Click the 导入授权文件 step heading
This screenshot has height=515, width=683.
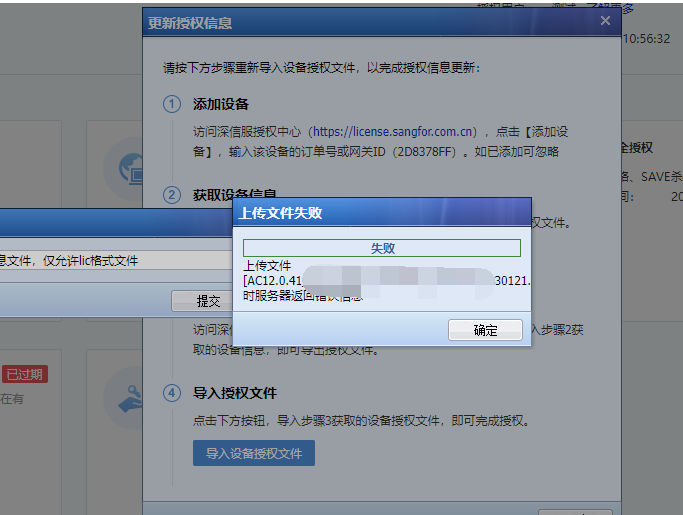(x=235, y=393)
